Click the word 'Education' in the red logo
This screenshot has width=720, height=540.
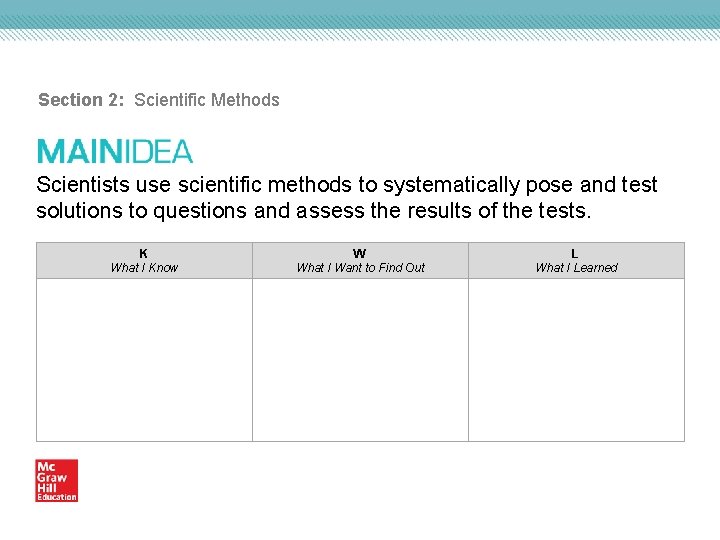pyautogui.click(x=56, y=497)
